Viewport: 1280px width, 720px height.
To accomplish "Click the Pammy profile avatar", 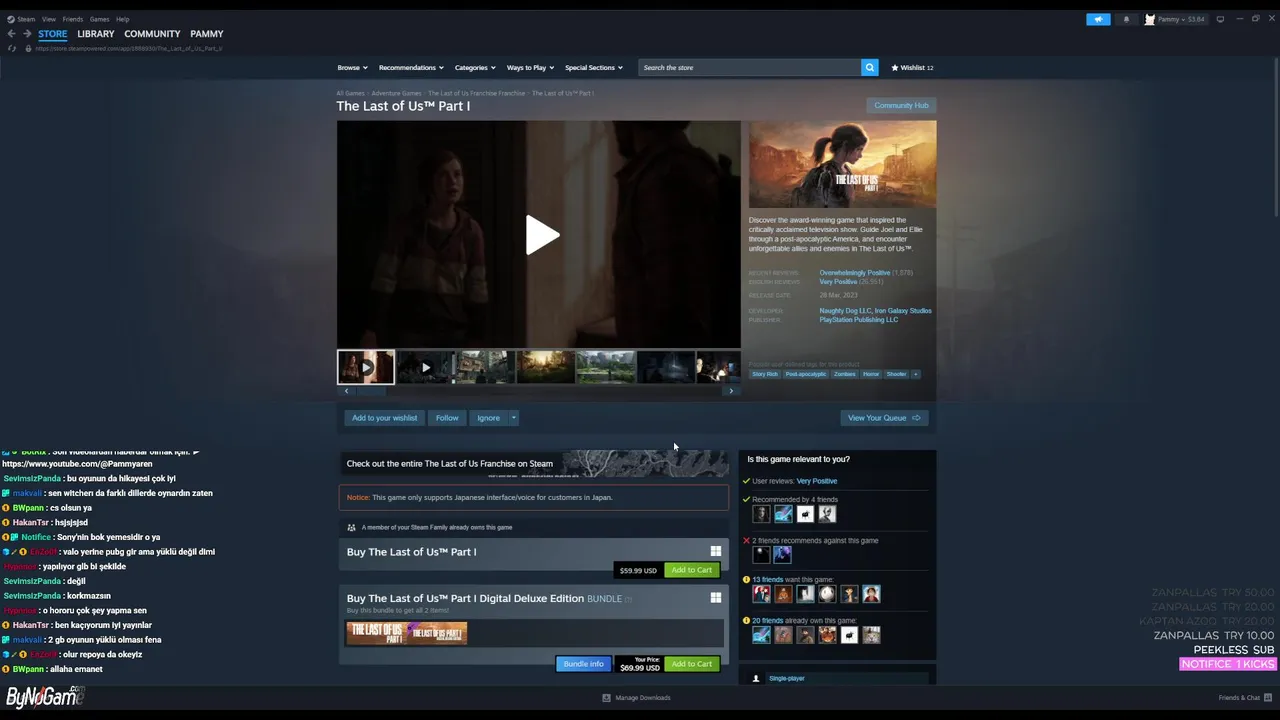I will (x=1150, y=19).
